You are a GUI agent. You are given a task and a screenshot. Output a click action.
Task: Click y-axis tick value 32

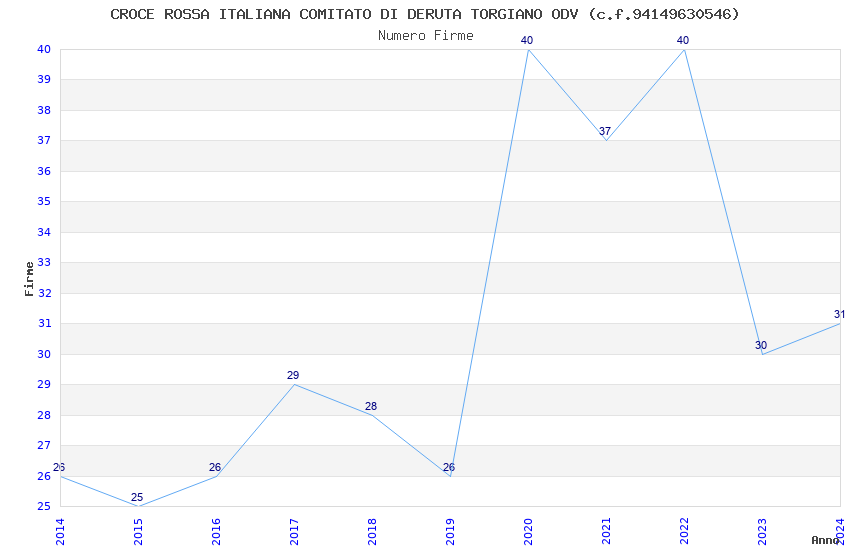[x=44, y=293]
